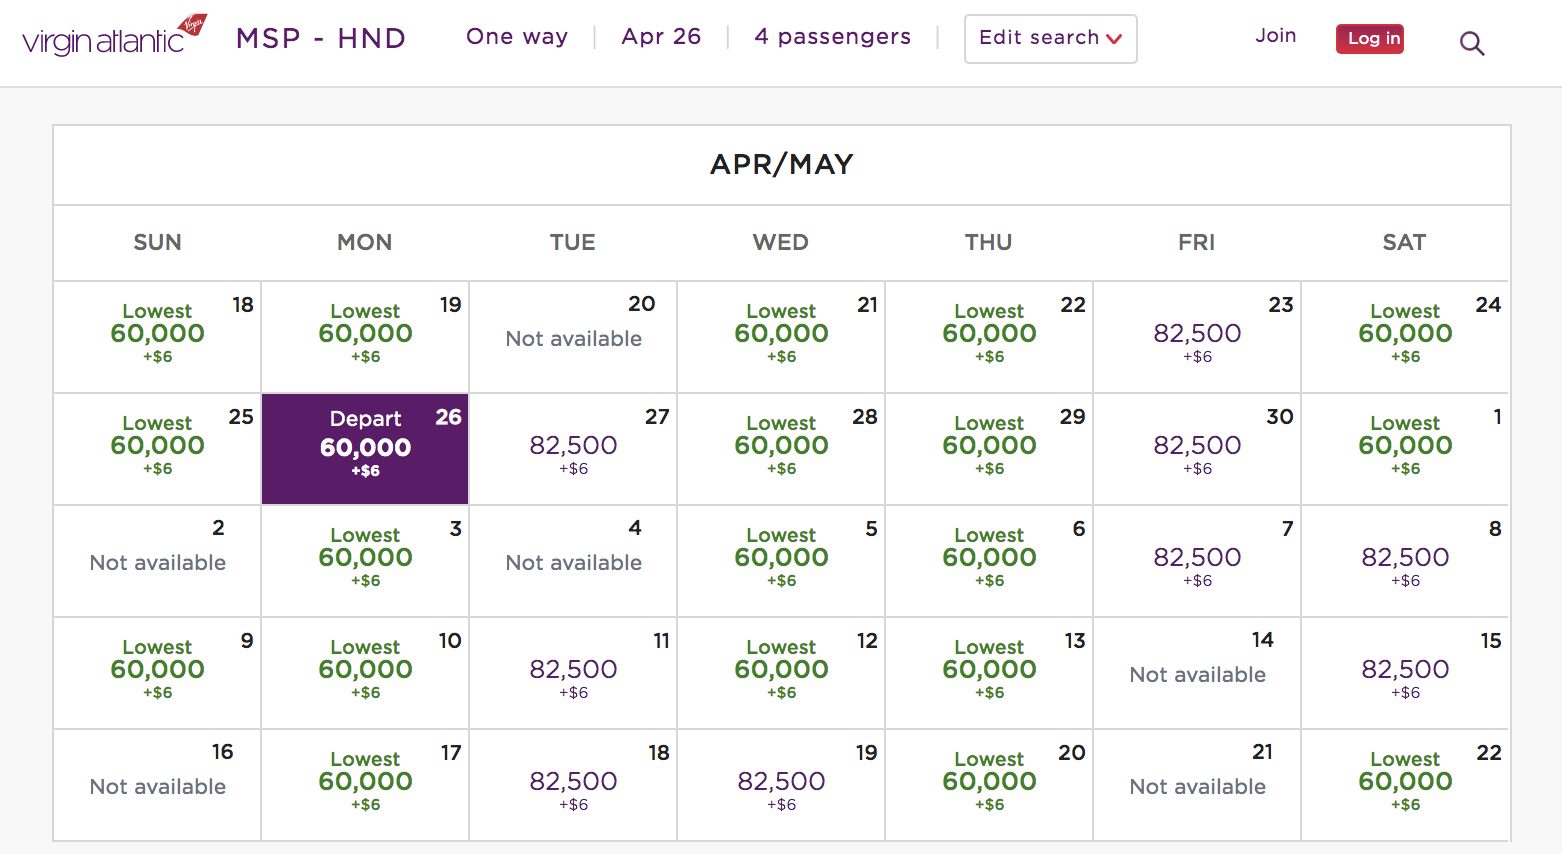Click the One way trip type option
Screen dimensions: 1562x854
(x=516, y=37)
